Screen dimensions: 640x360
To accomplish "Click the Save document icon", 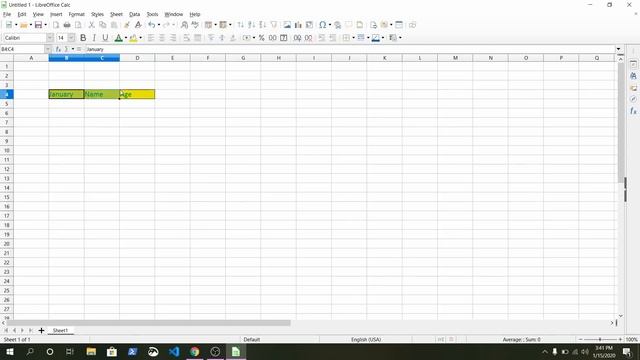I will click(x=38, y=25).
